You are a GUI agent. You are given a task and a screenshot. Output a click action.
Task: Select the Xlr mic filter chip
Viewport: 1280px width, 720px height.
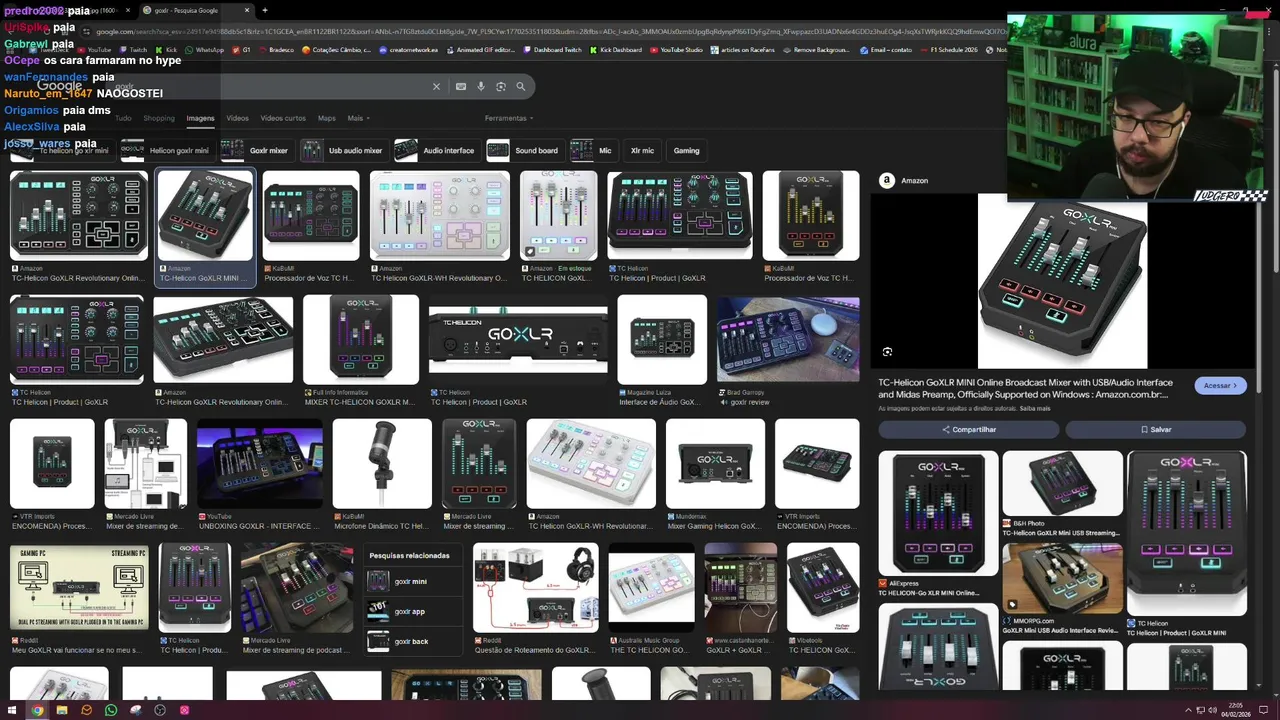[642, 150]
